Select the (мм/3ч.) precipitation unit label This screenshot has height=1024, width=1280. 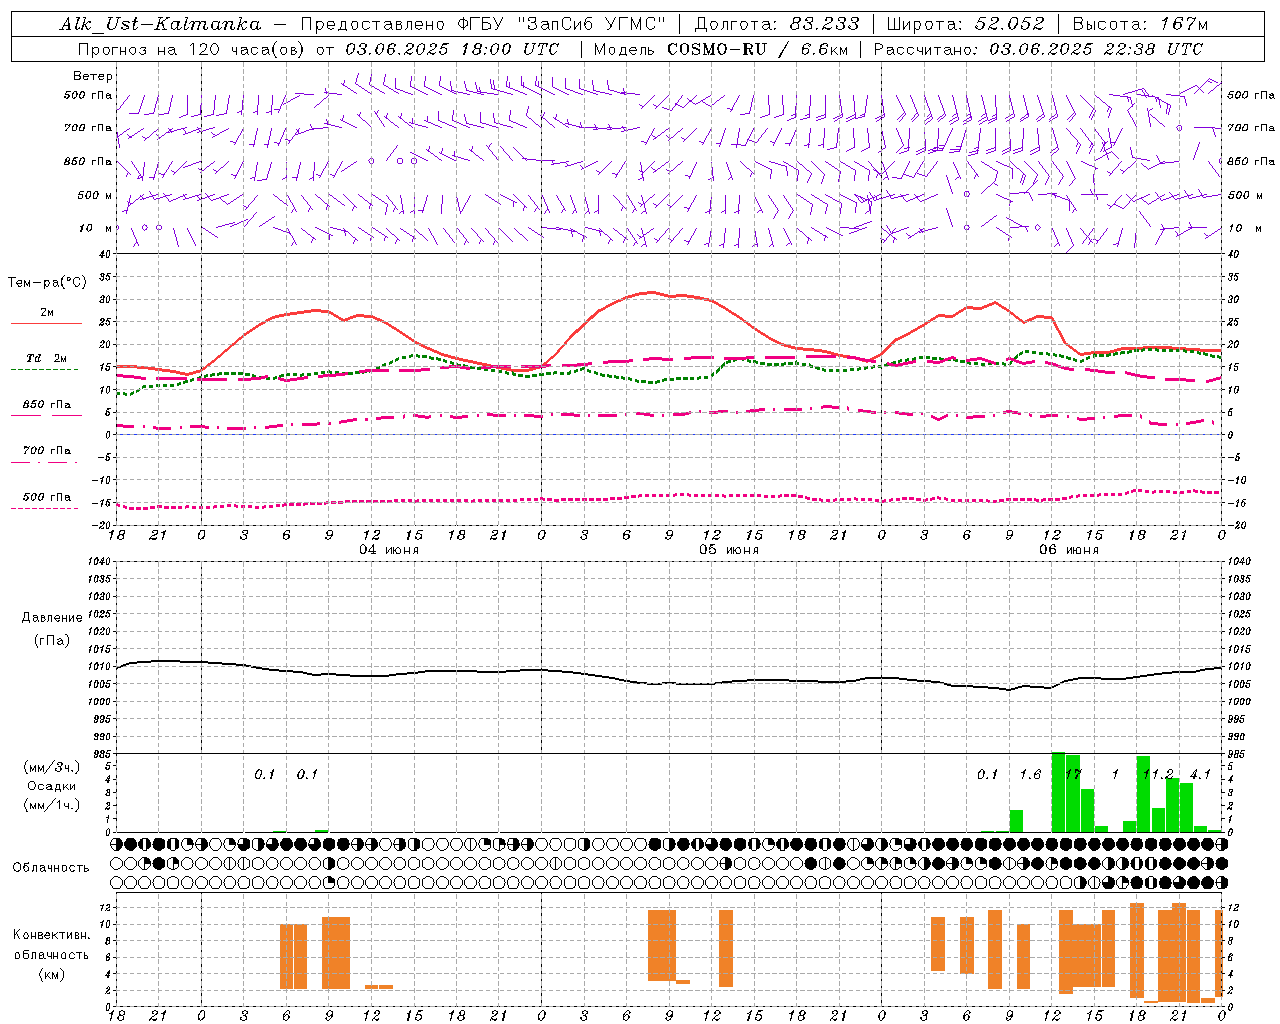click(52, 767)
